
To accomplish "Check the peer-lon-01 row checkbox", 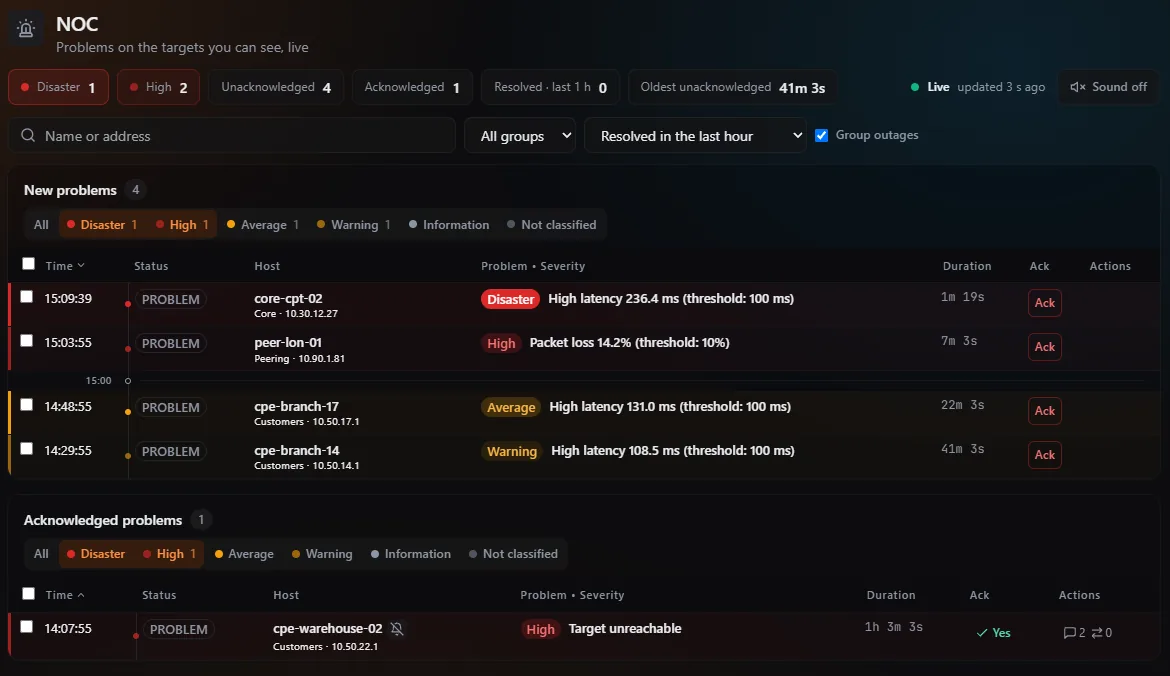I will click(x=27, y=341).
